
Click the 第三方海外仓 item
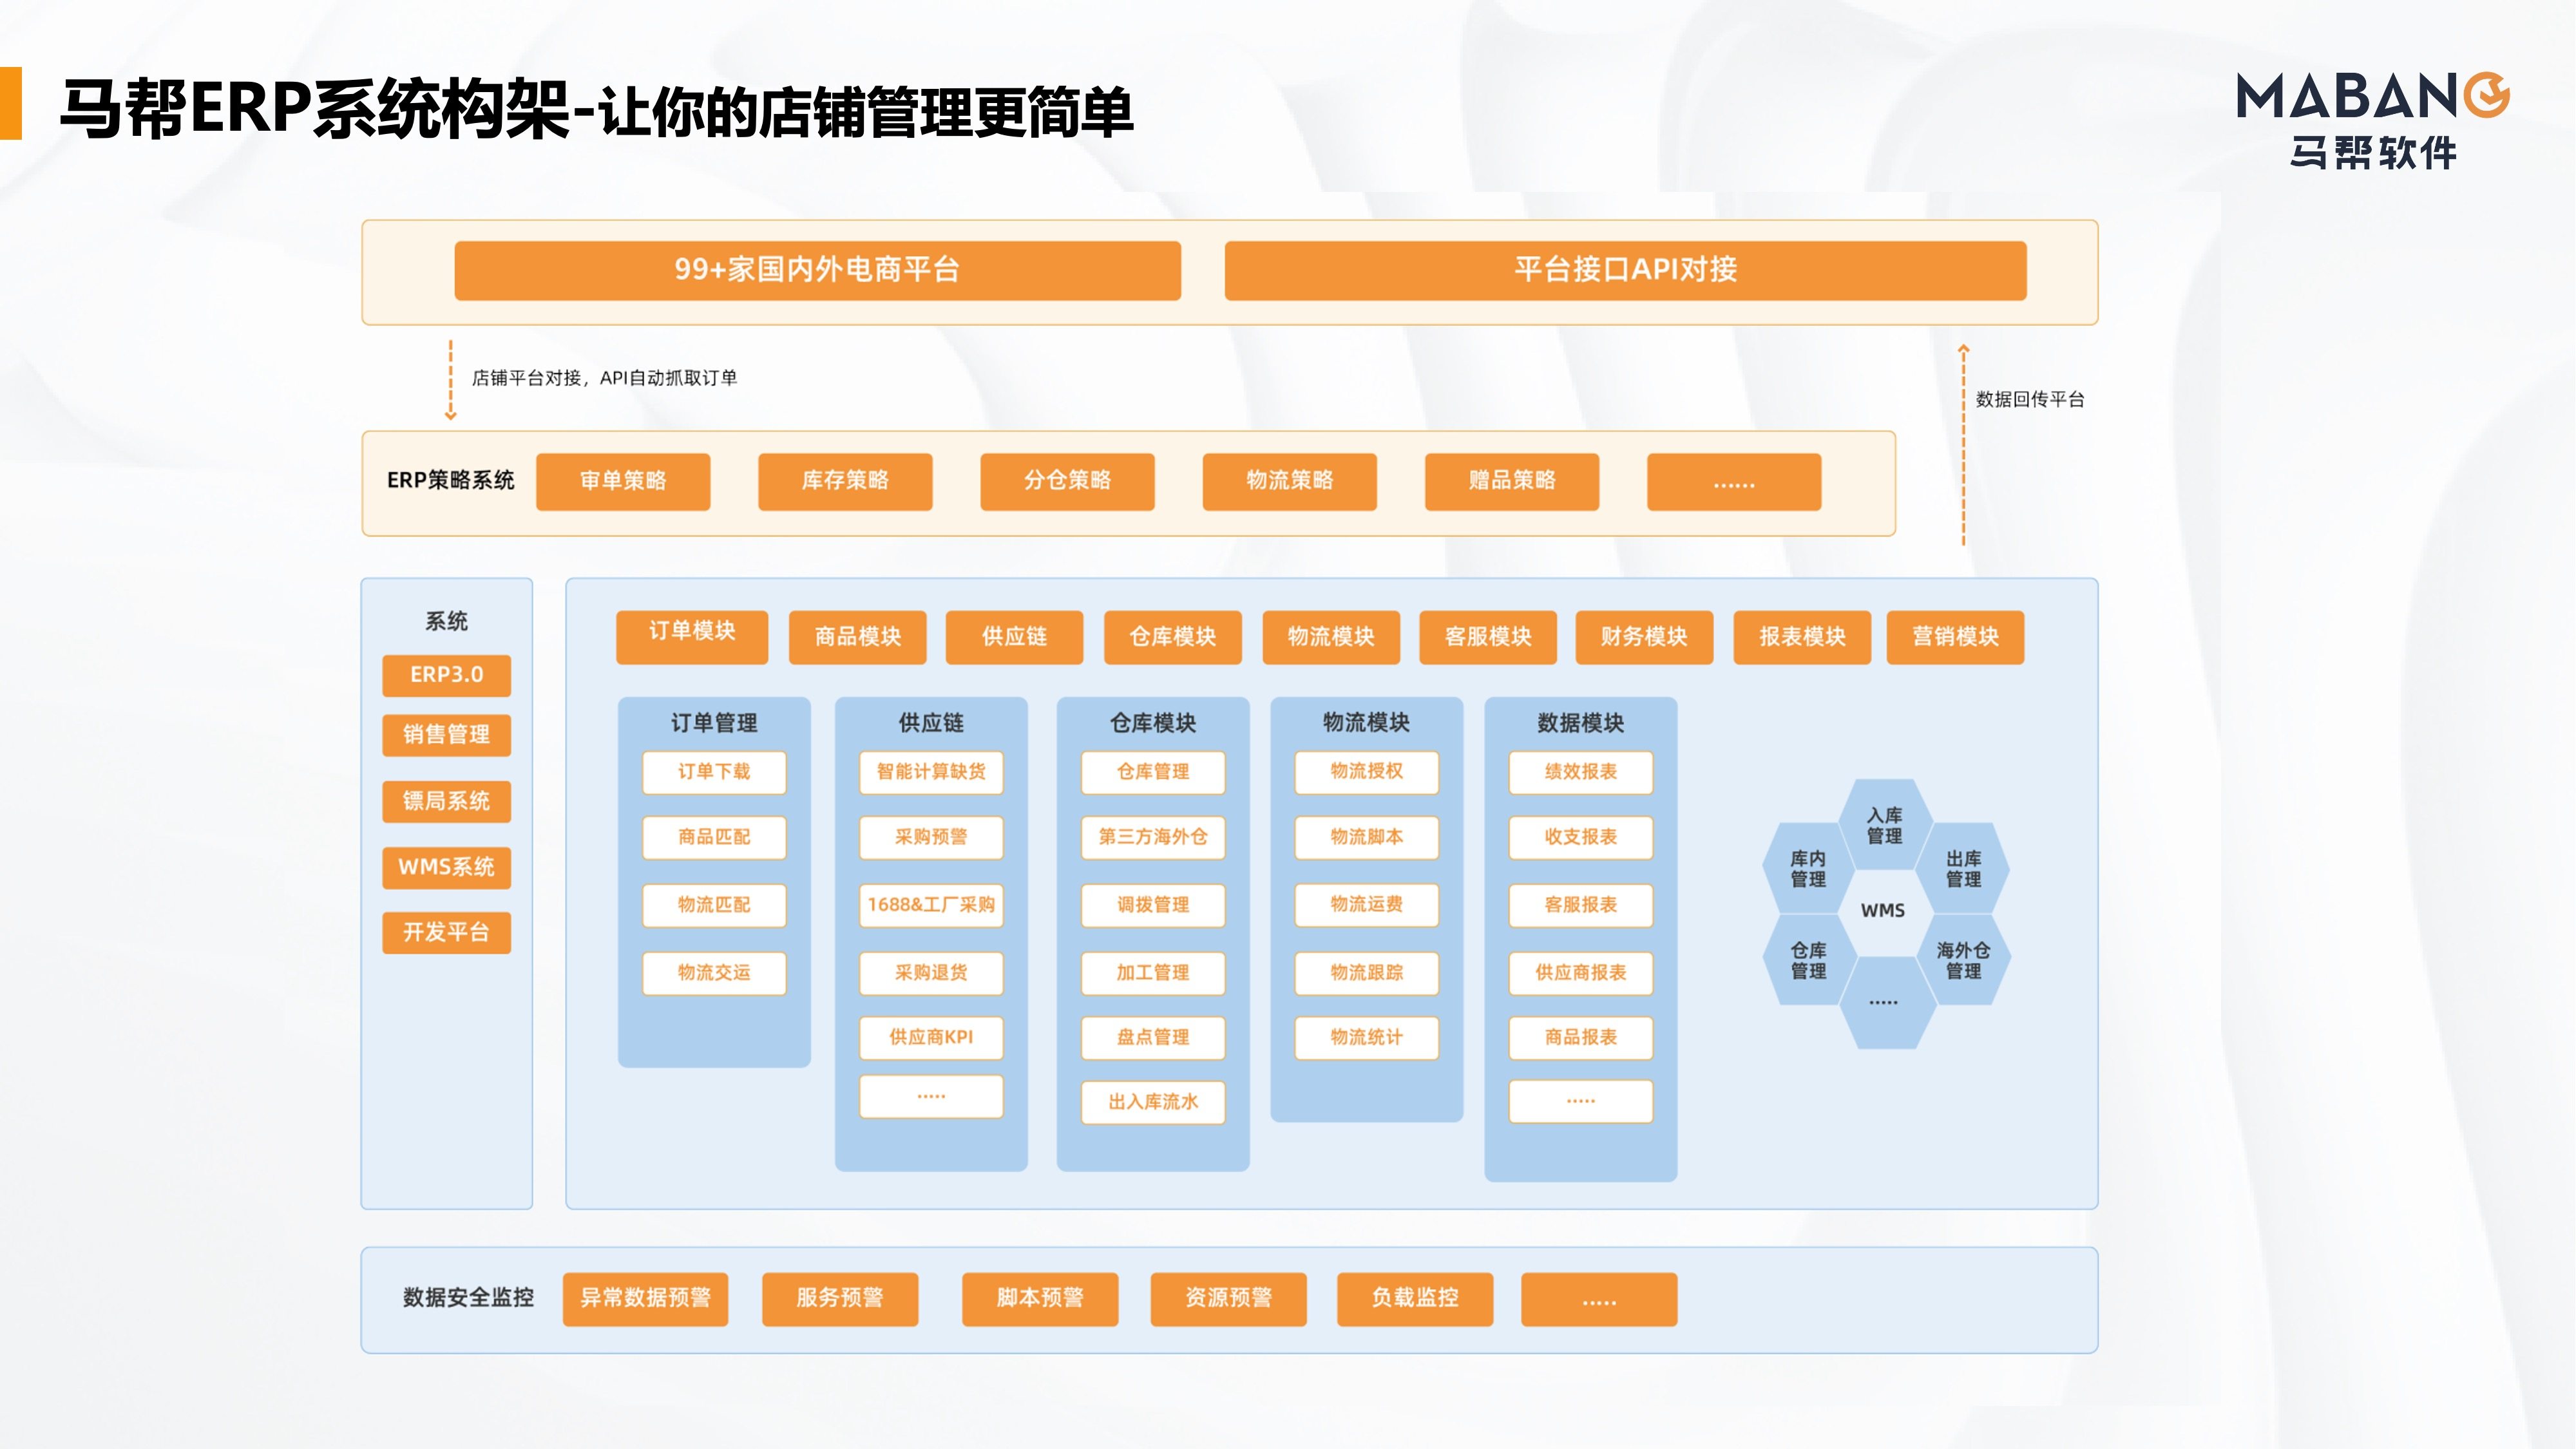click(x=1153, y=838)
